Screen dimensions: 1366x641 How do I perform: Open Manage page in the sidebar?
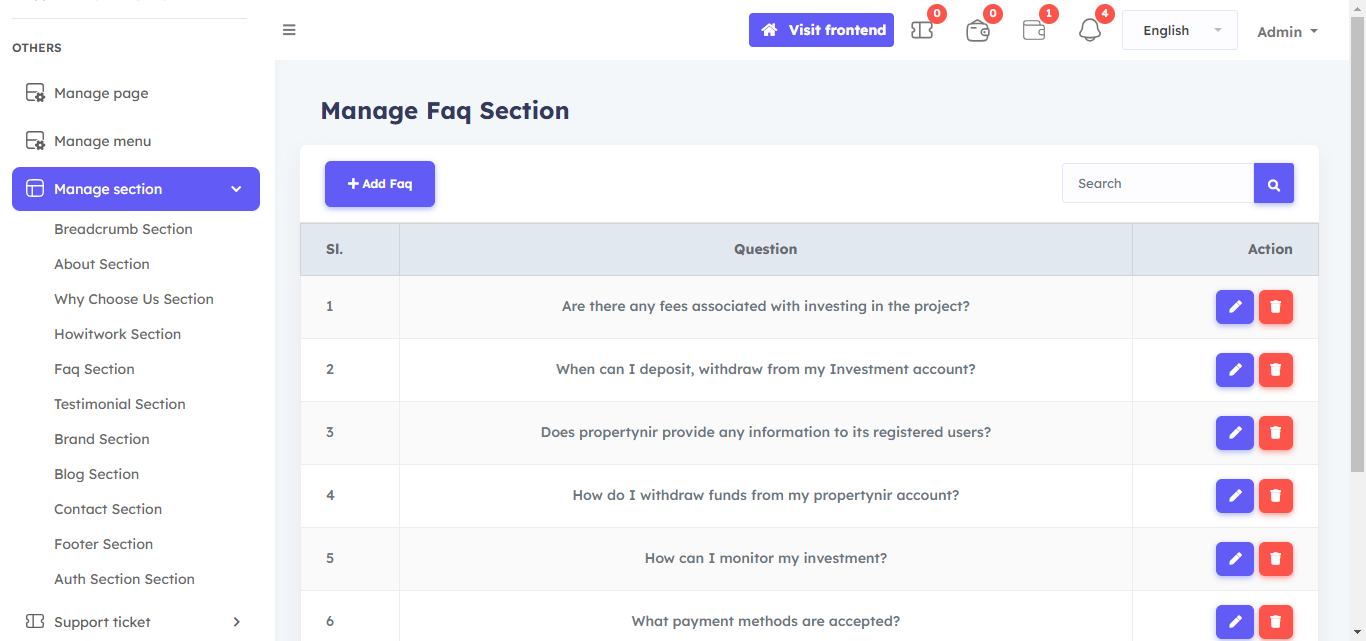(101, 93)
